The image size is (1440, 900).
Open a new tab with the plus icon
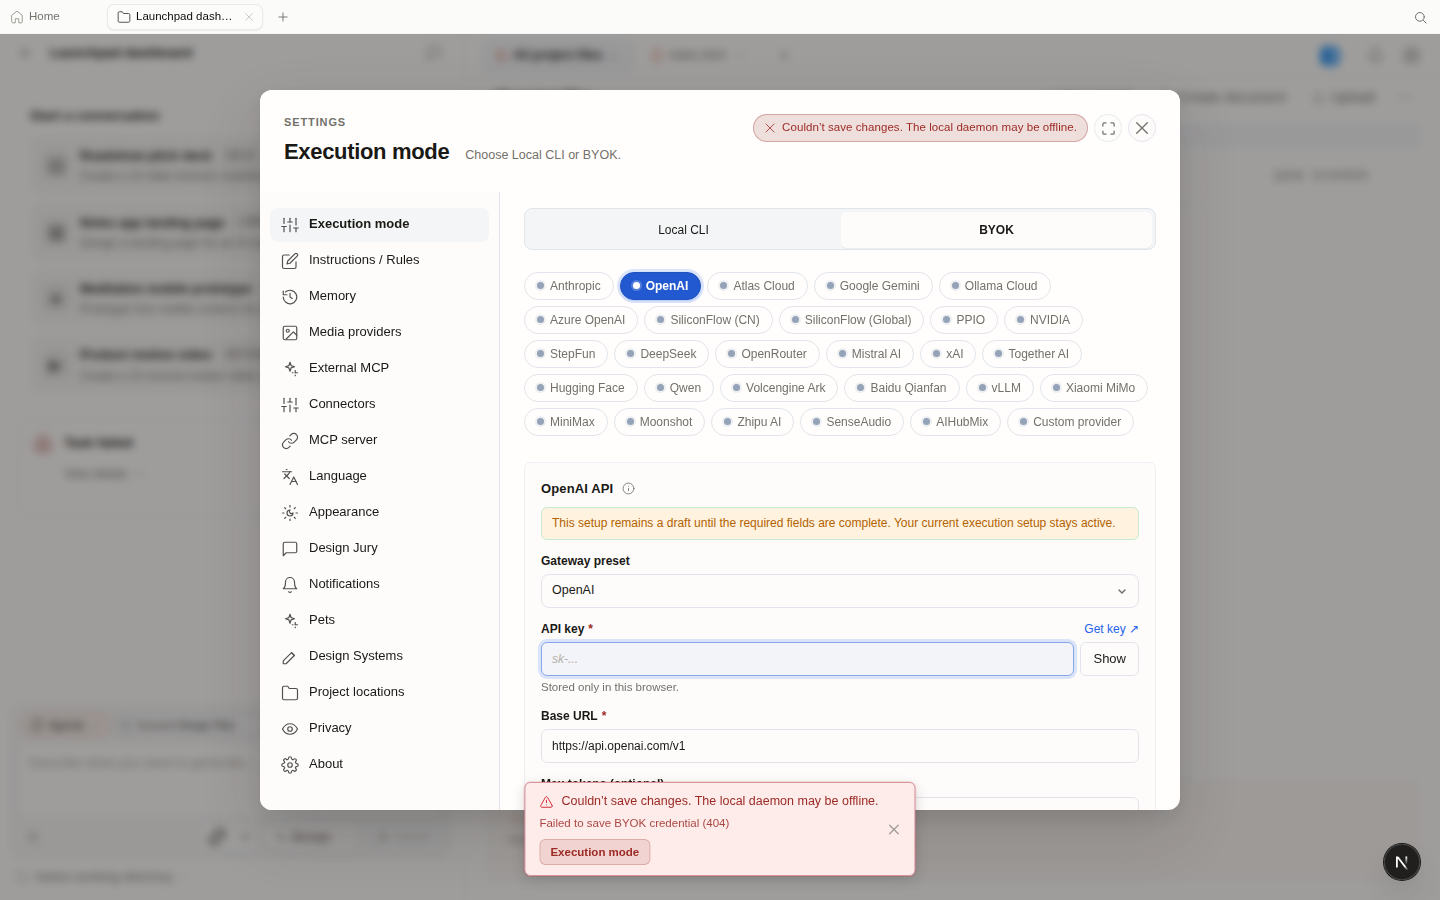(283, 17)
